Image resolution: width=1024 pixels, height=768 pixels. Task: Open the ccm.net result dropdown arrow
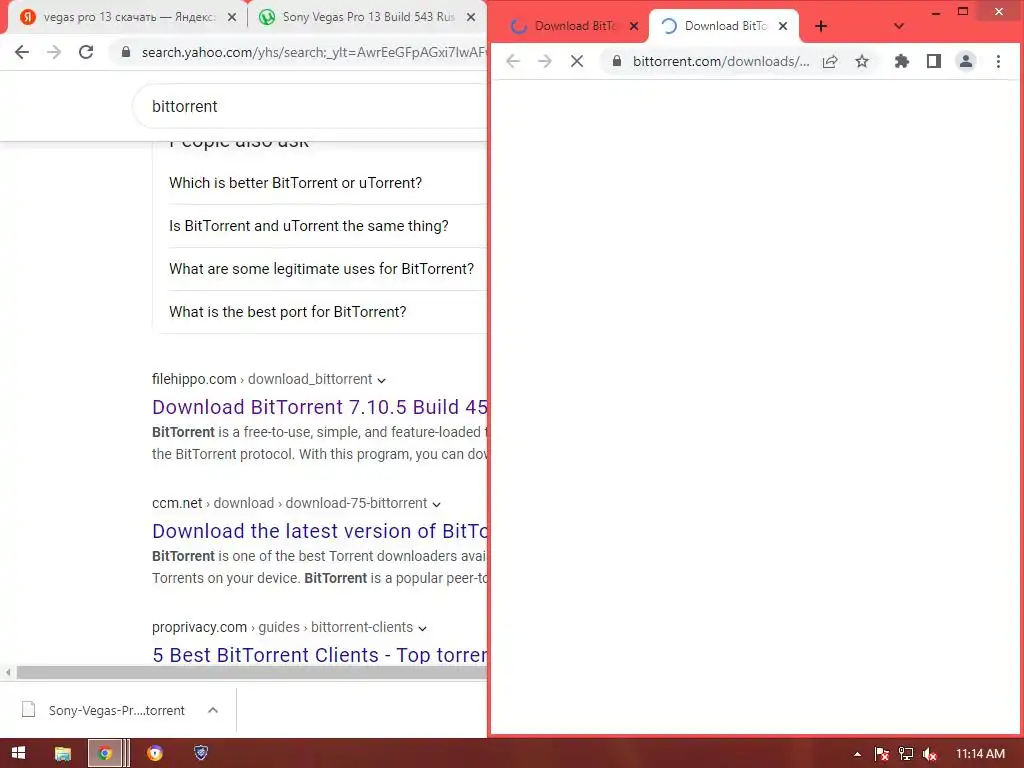point(436,504)
